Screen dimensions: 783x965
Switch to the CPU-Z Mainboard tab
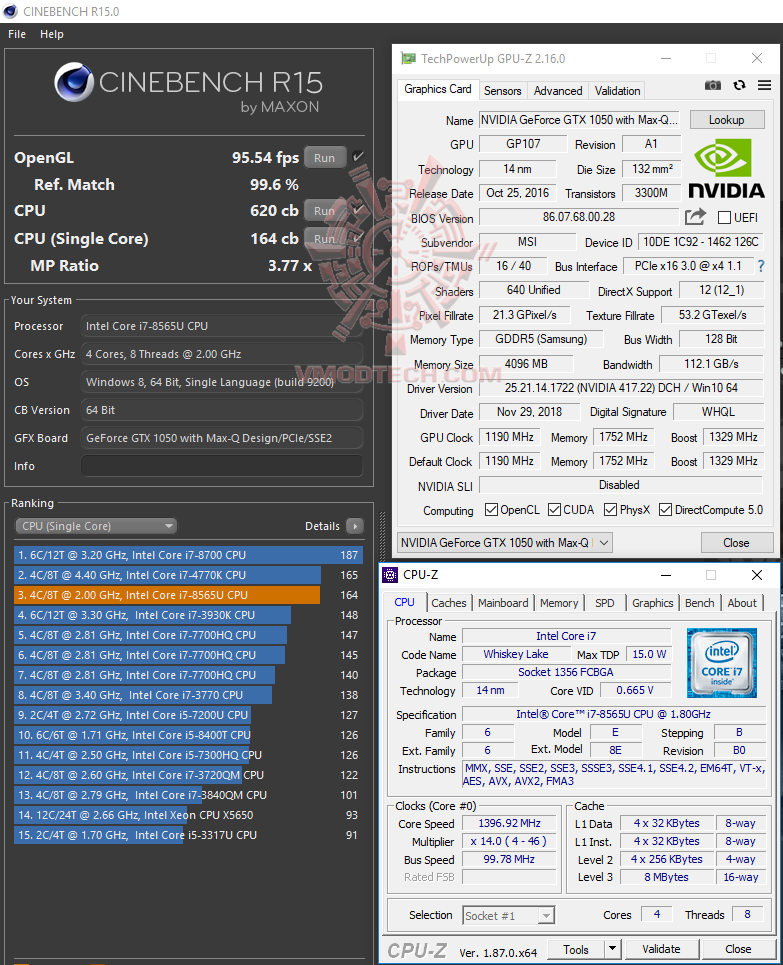coord(503,603)
